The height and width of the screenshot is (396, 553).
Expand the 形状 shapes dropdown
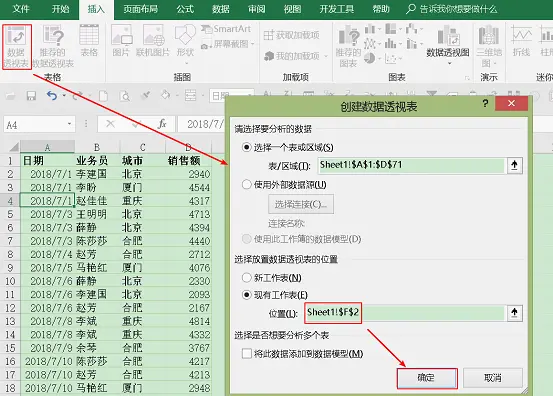(186, 63)
